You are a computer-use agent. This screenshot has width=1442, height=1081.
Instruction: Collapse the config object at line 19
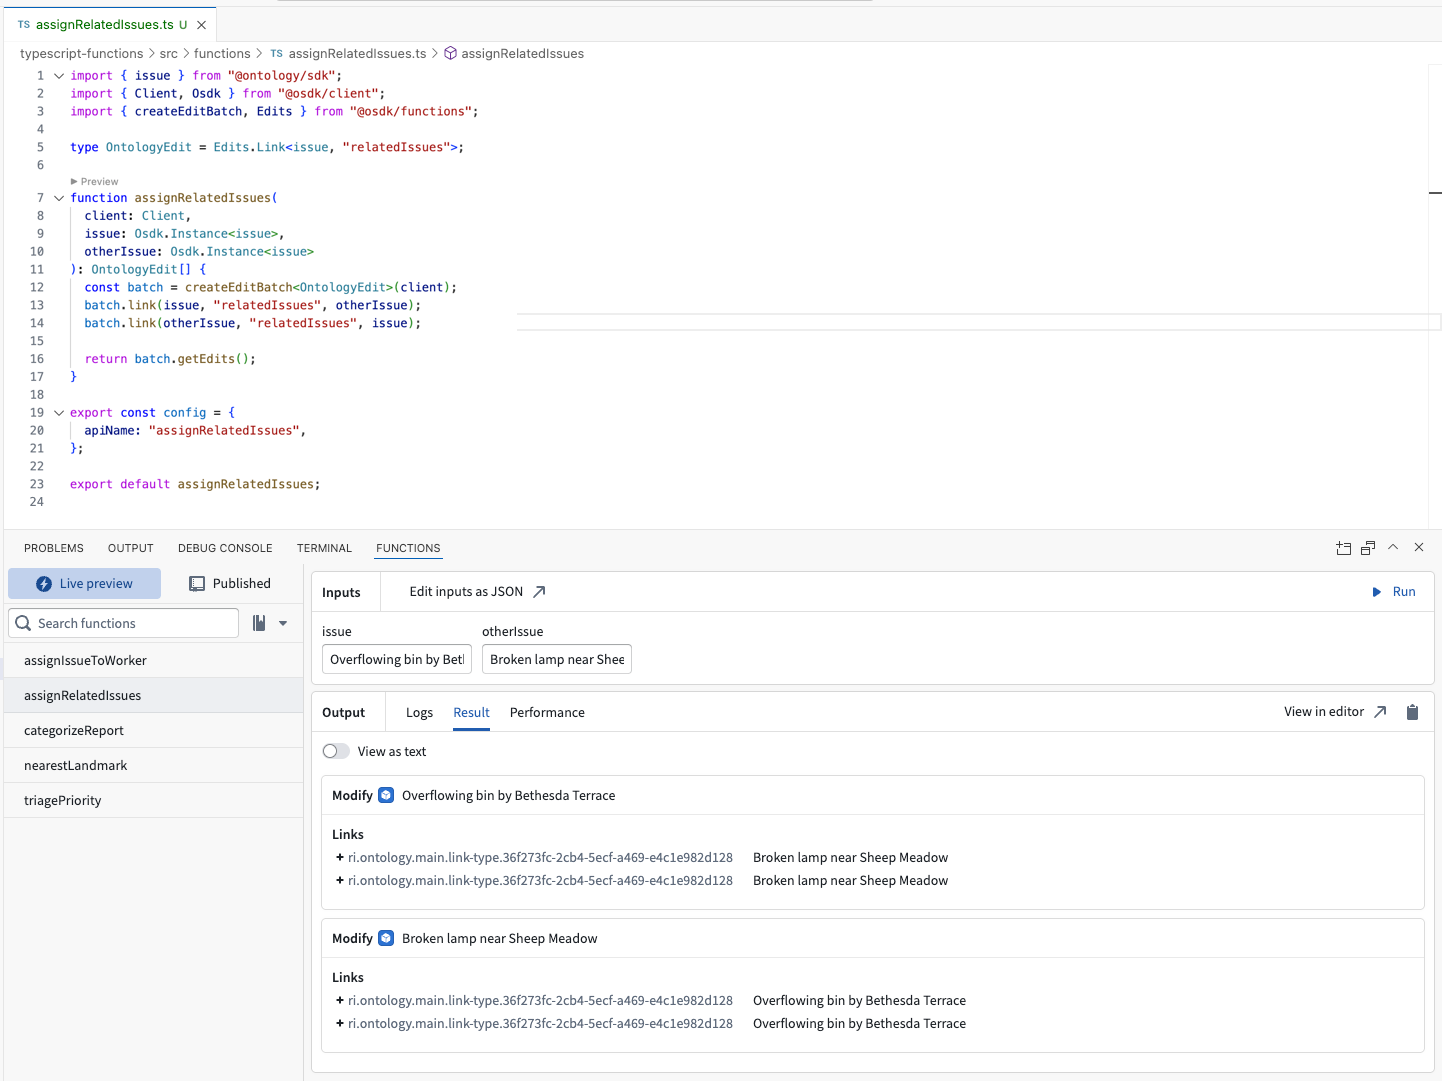click(x=59, y=413)
